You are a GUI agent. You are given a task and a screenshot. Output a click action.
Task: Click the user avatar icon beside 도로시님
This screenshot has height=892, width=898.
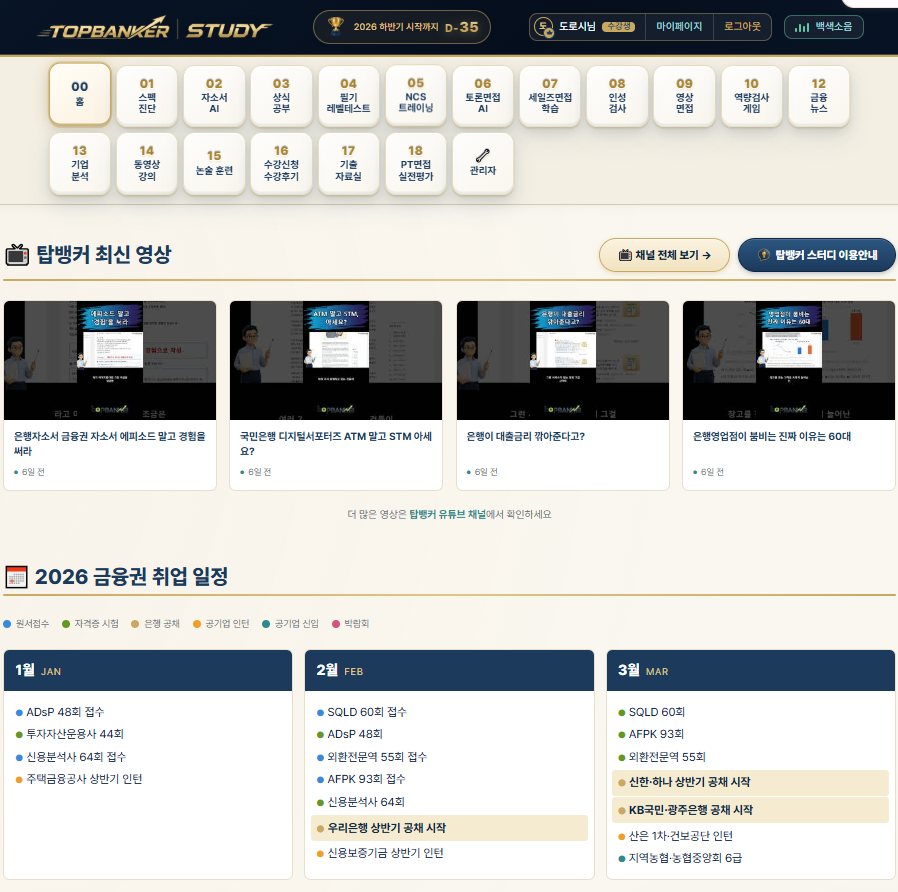[543, 27]
